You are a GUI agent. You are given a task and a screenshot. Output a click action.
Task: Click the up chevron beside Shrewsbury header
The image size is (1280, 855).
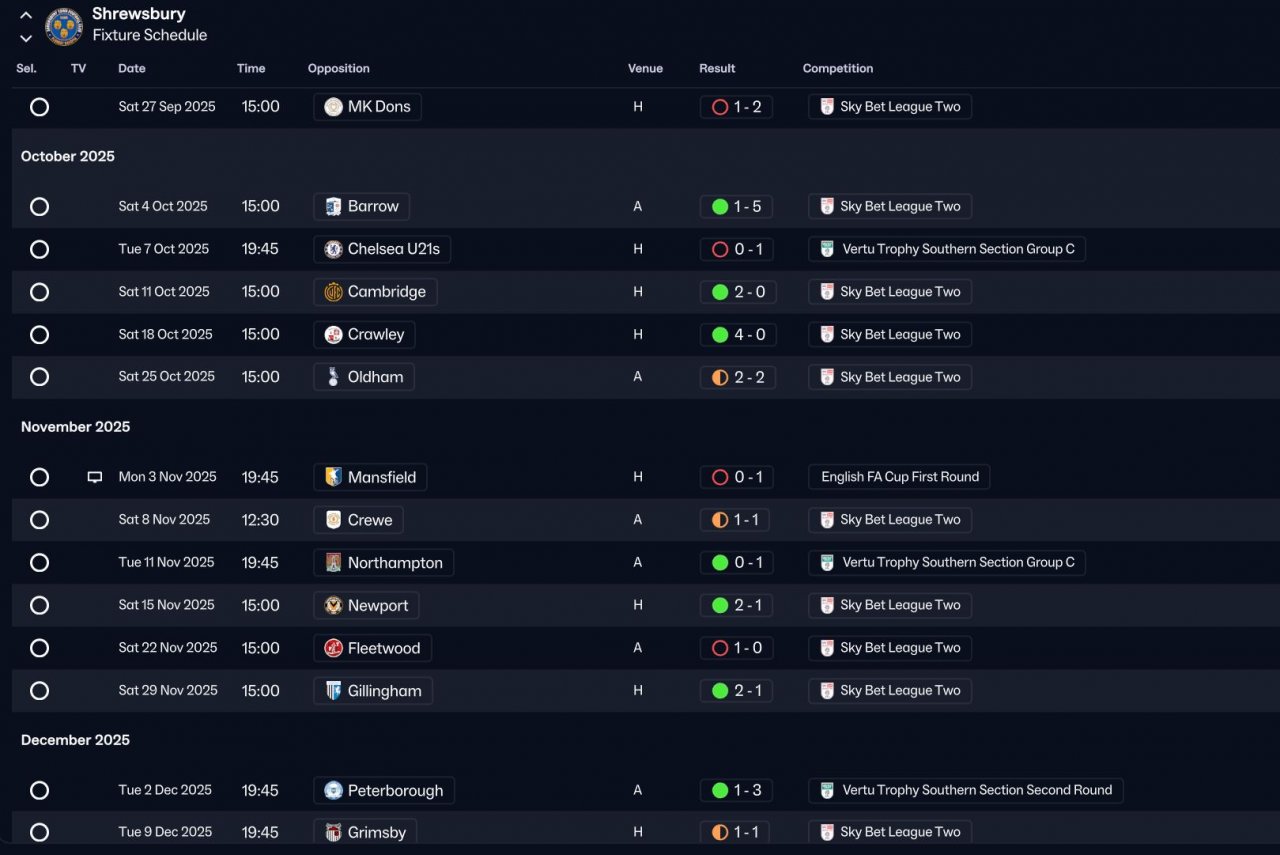tap(26, 16)
